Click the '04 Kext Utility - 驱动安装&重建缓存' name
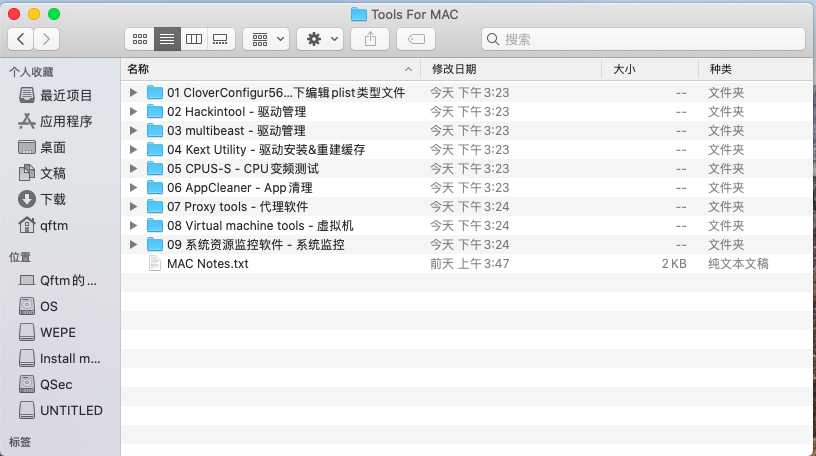This screenshot has height=456, width=816. tap(266, 149)
